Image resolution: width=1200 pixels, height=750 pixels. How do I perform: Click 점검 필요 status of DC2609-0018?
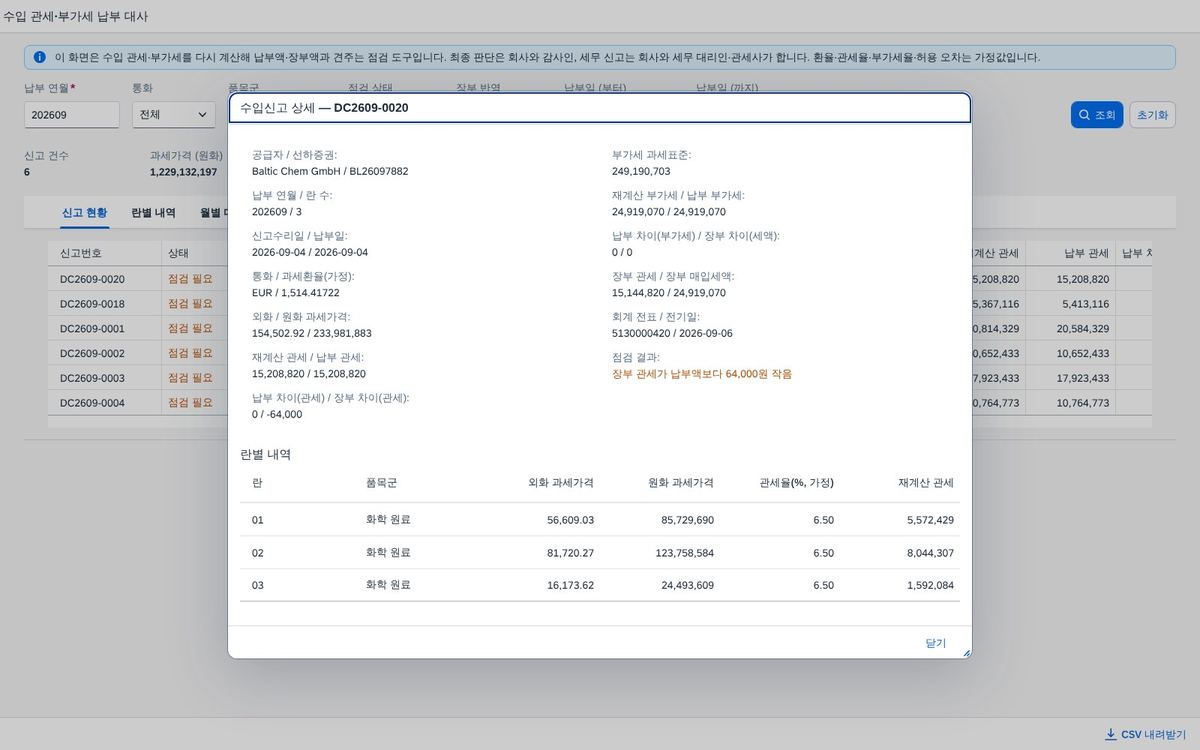click(190, 303)
